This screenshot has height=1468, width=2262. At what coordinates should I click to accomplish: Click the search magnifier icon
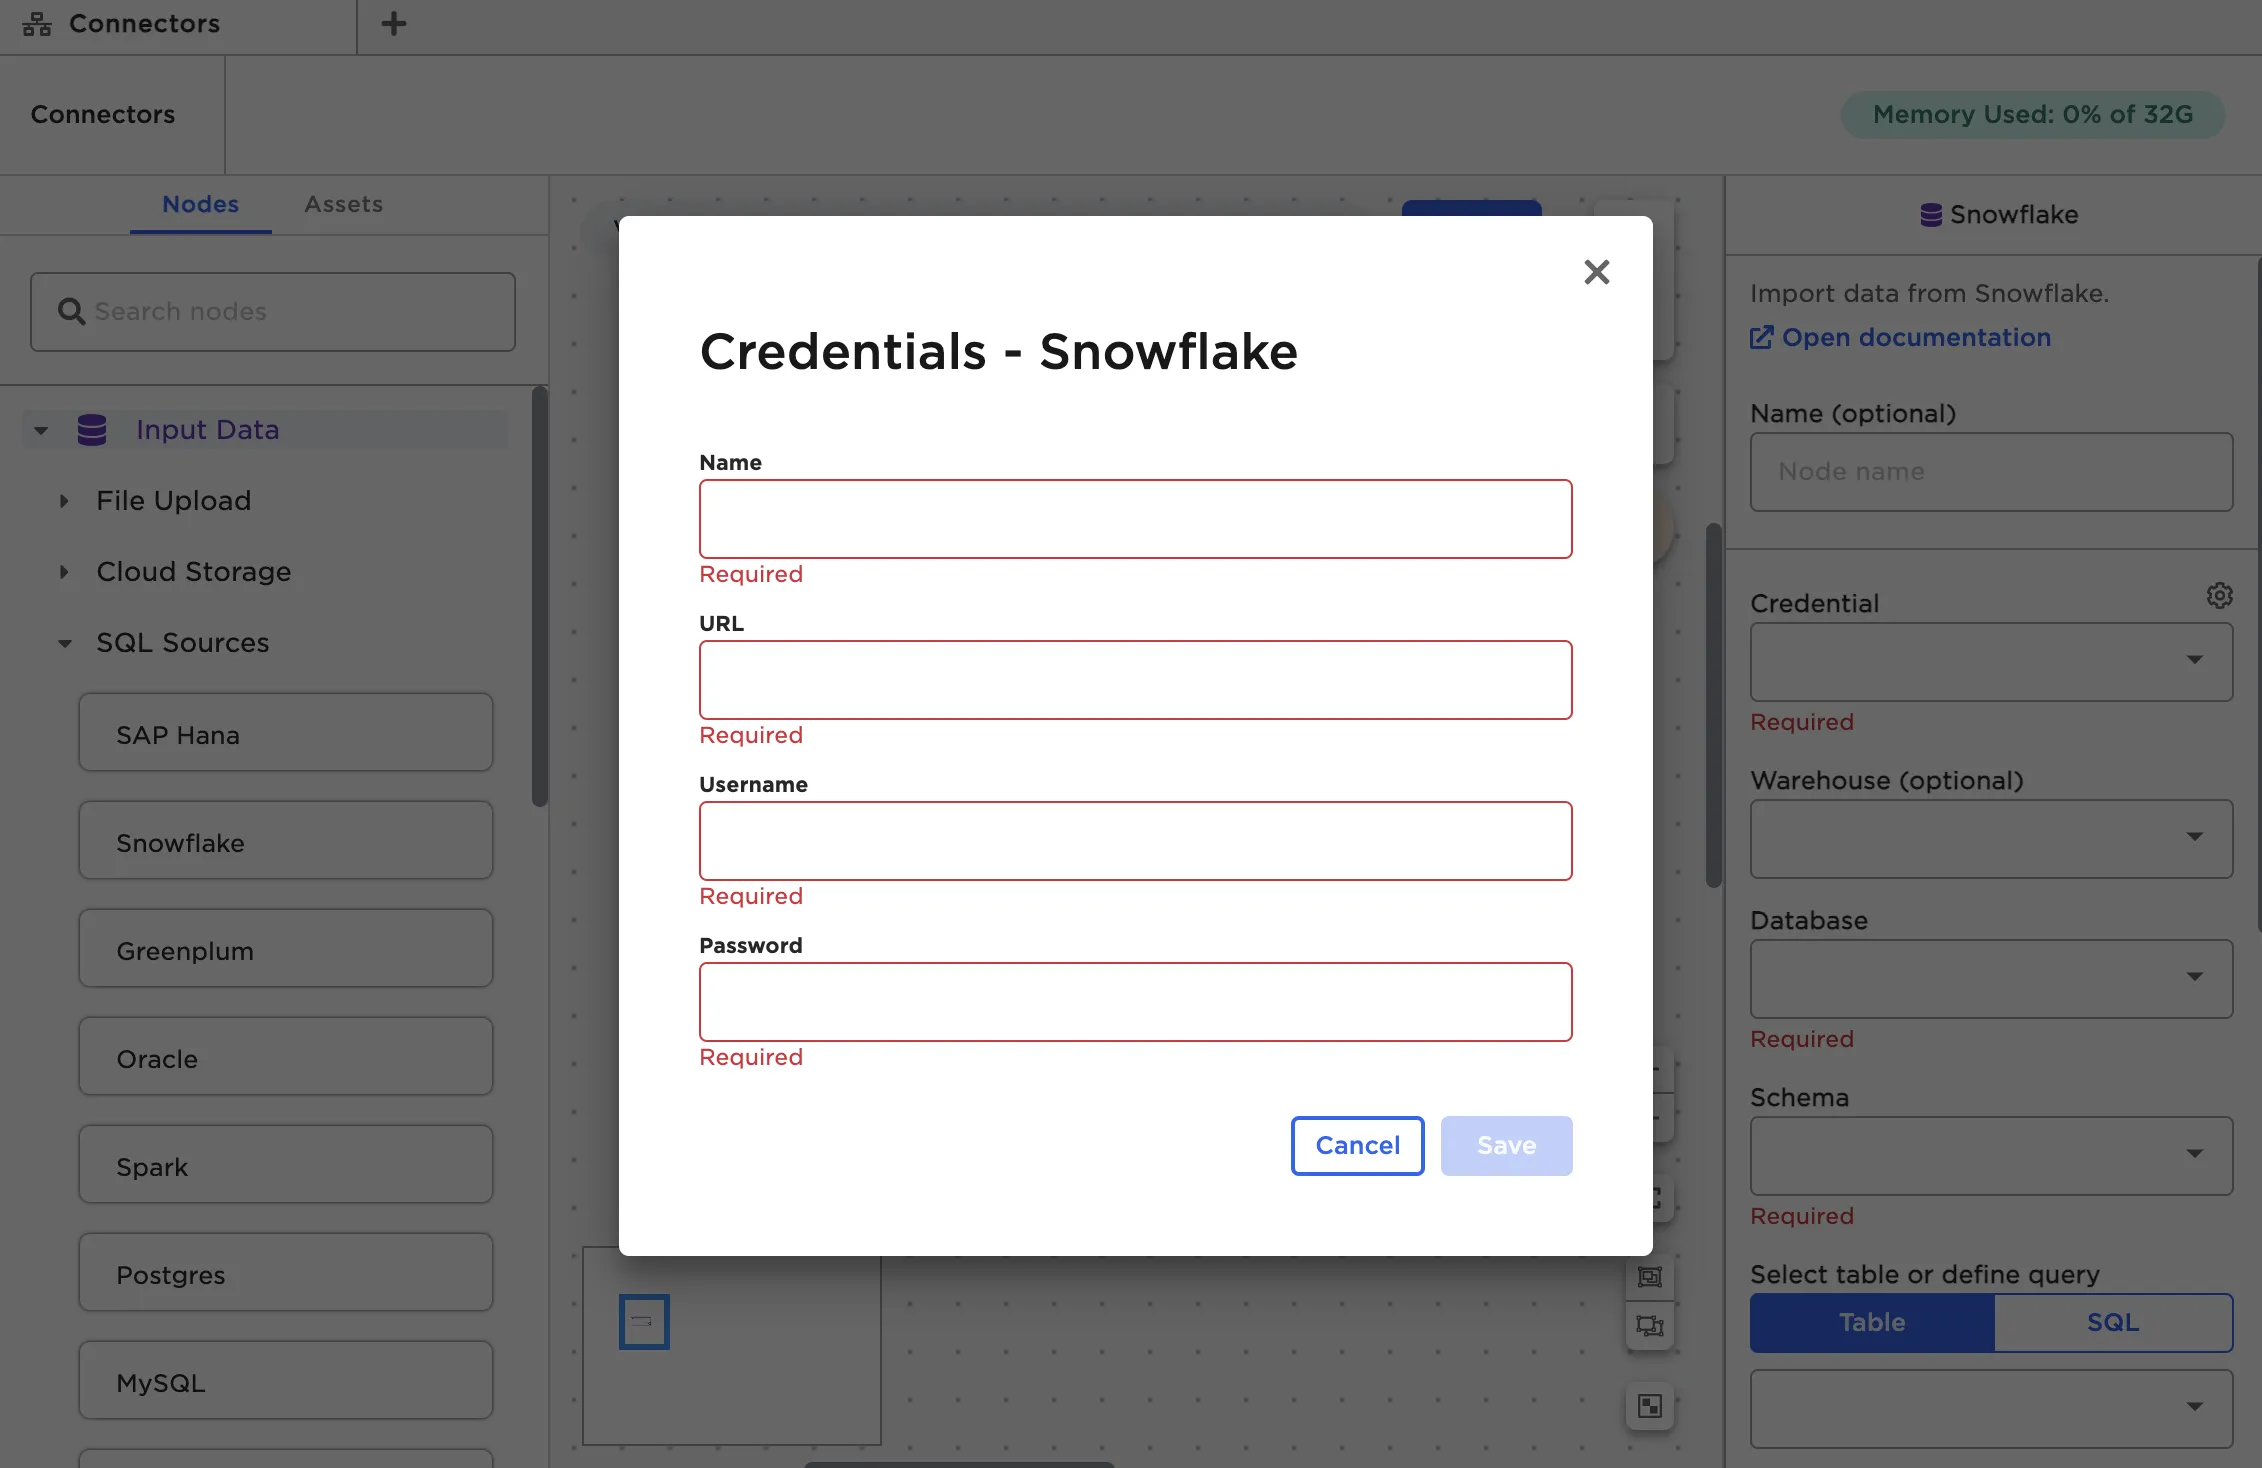pyautogui.click(x=71, y=312)
